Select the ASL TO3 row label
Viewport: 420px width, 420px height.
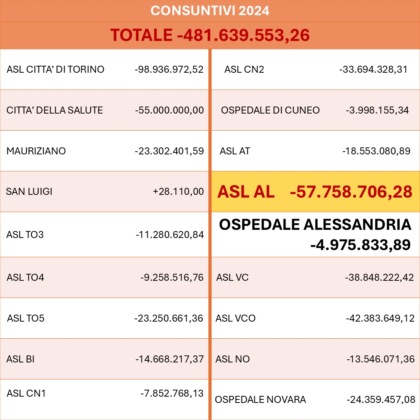point(25,235)
